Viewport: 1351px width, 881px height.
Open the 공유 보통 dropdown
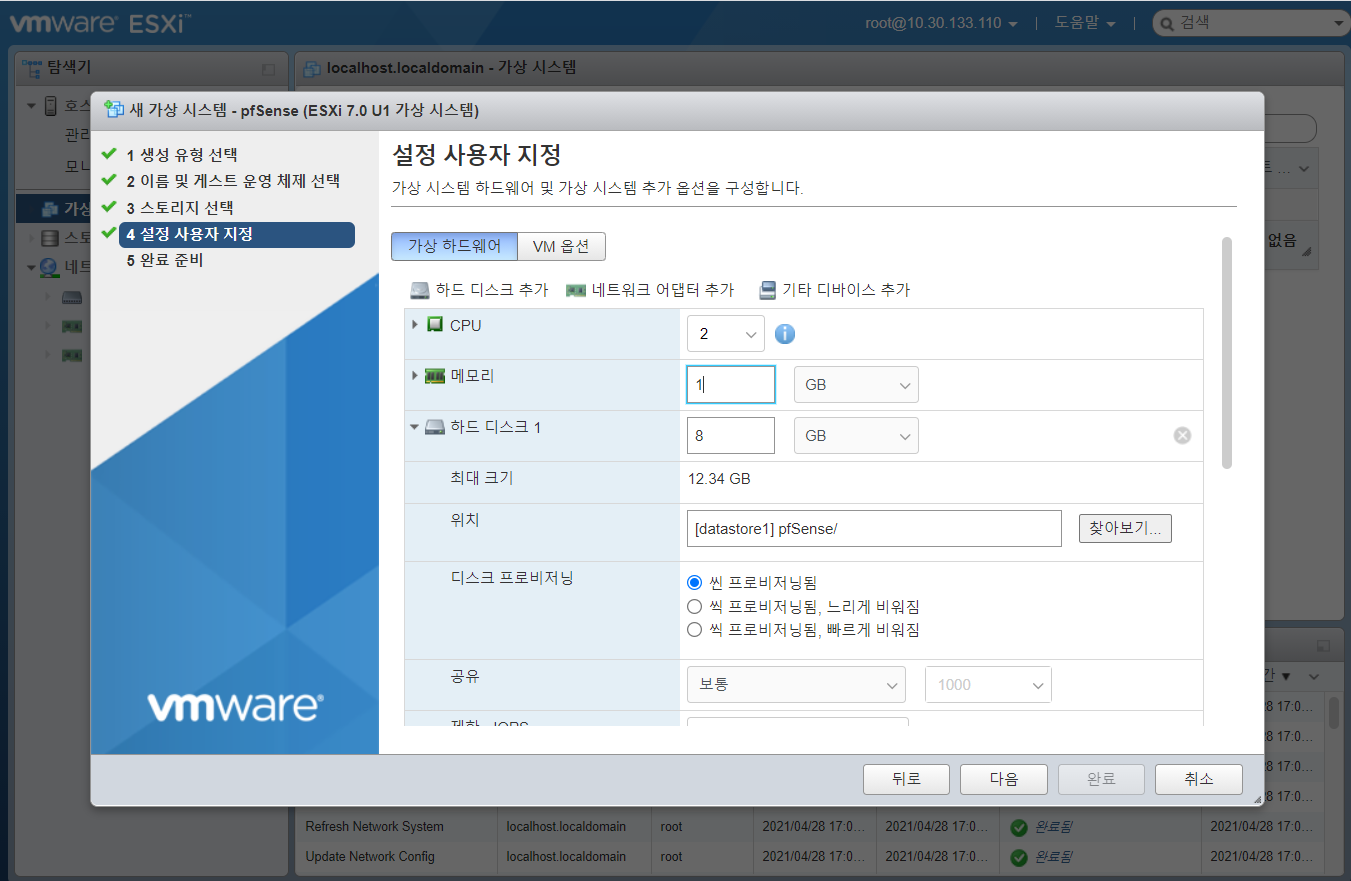click(796, 684)
